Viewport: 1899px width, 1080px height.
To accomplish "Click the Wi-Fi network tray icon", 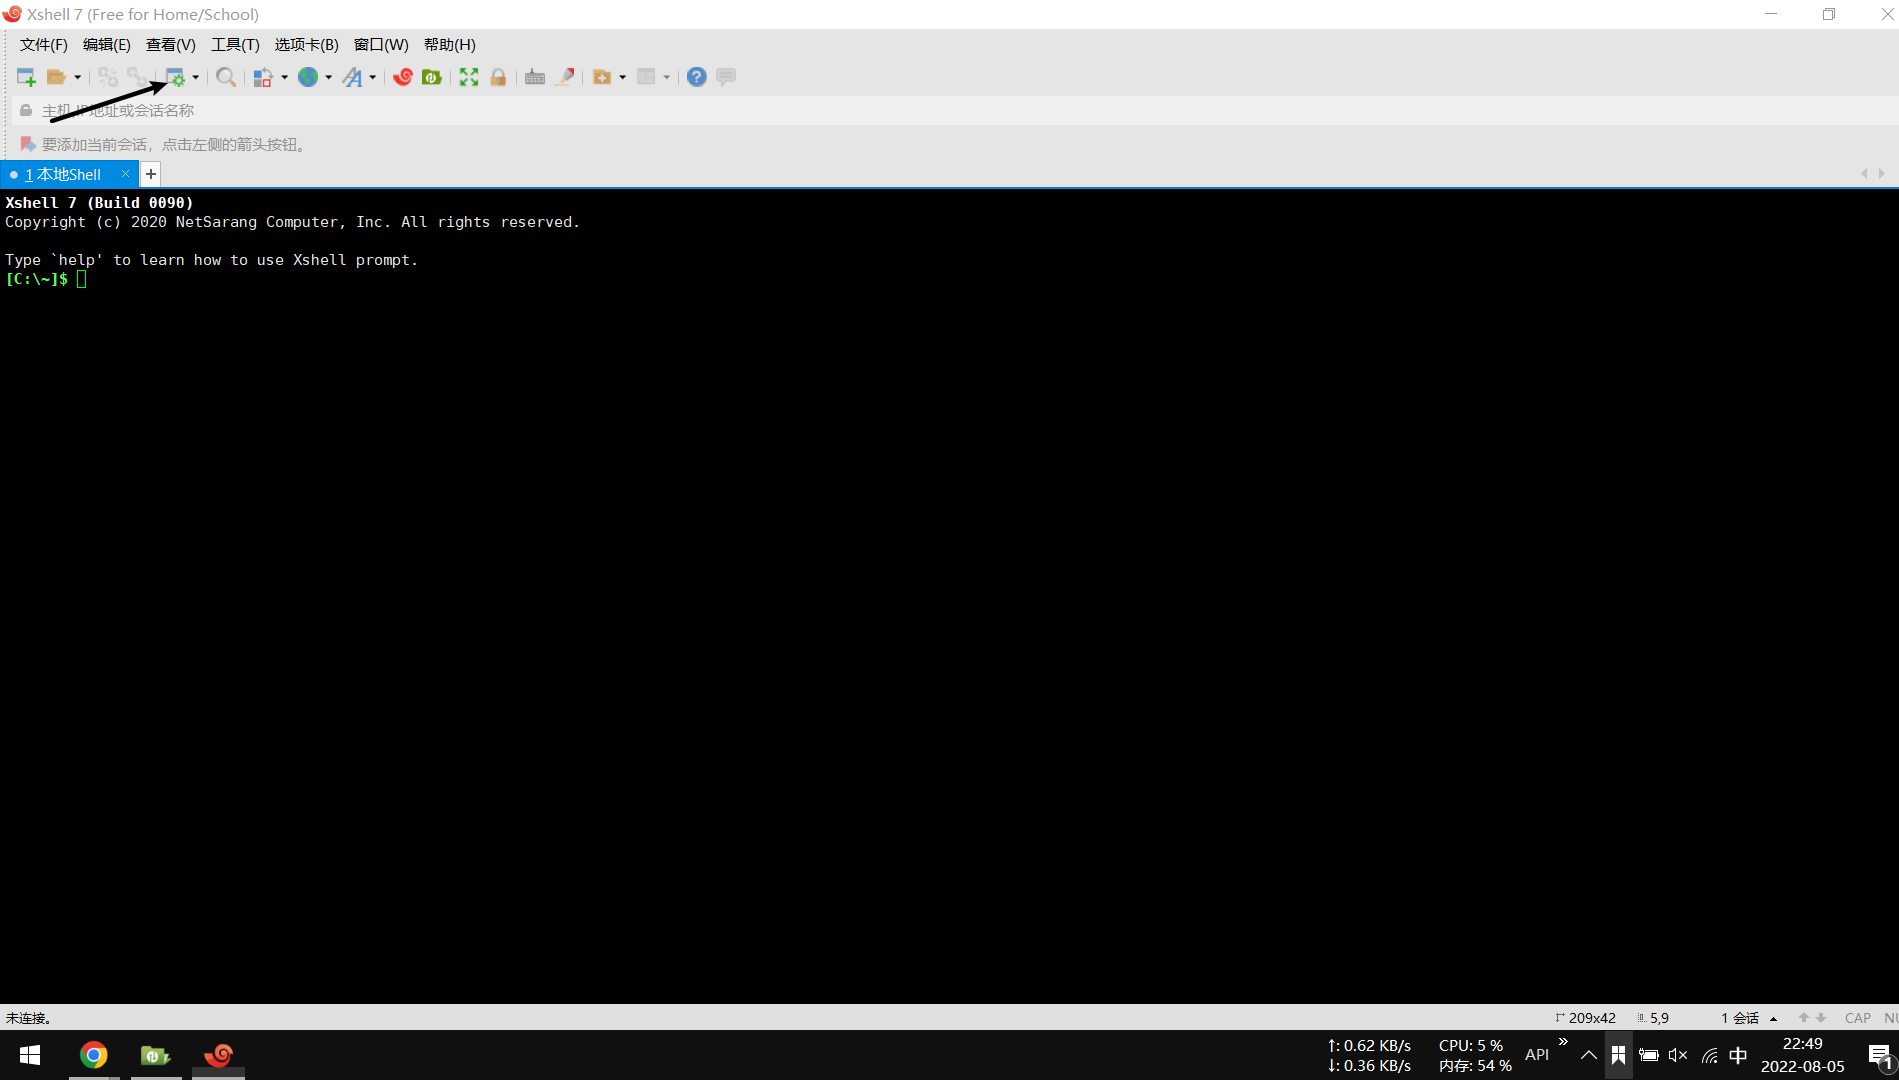I will pos(1709,1055).
